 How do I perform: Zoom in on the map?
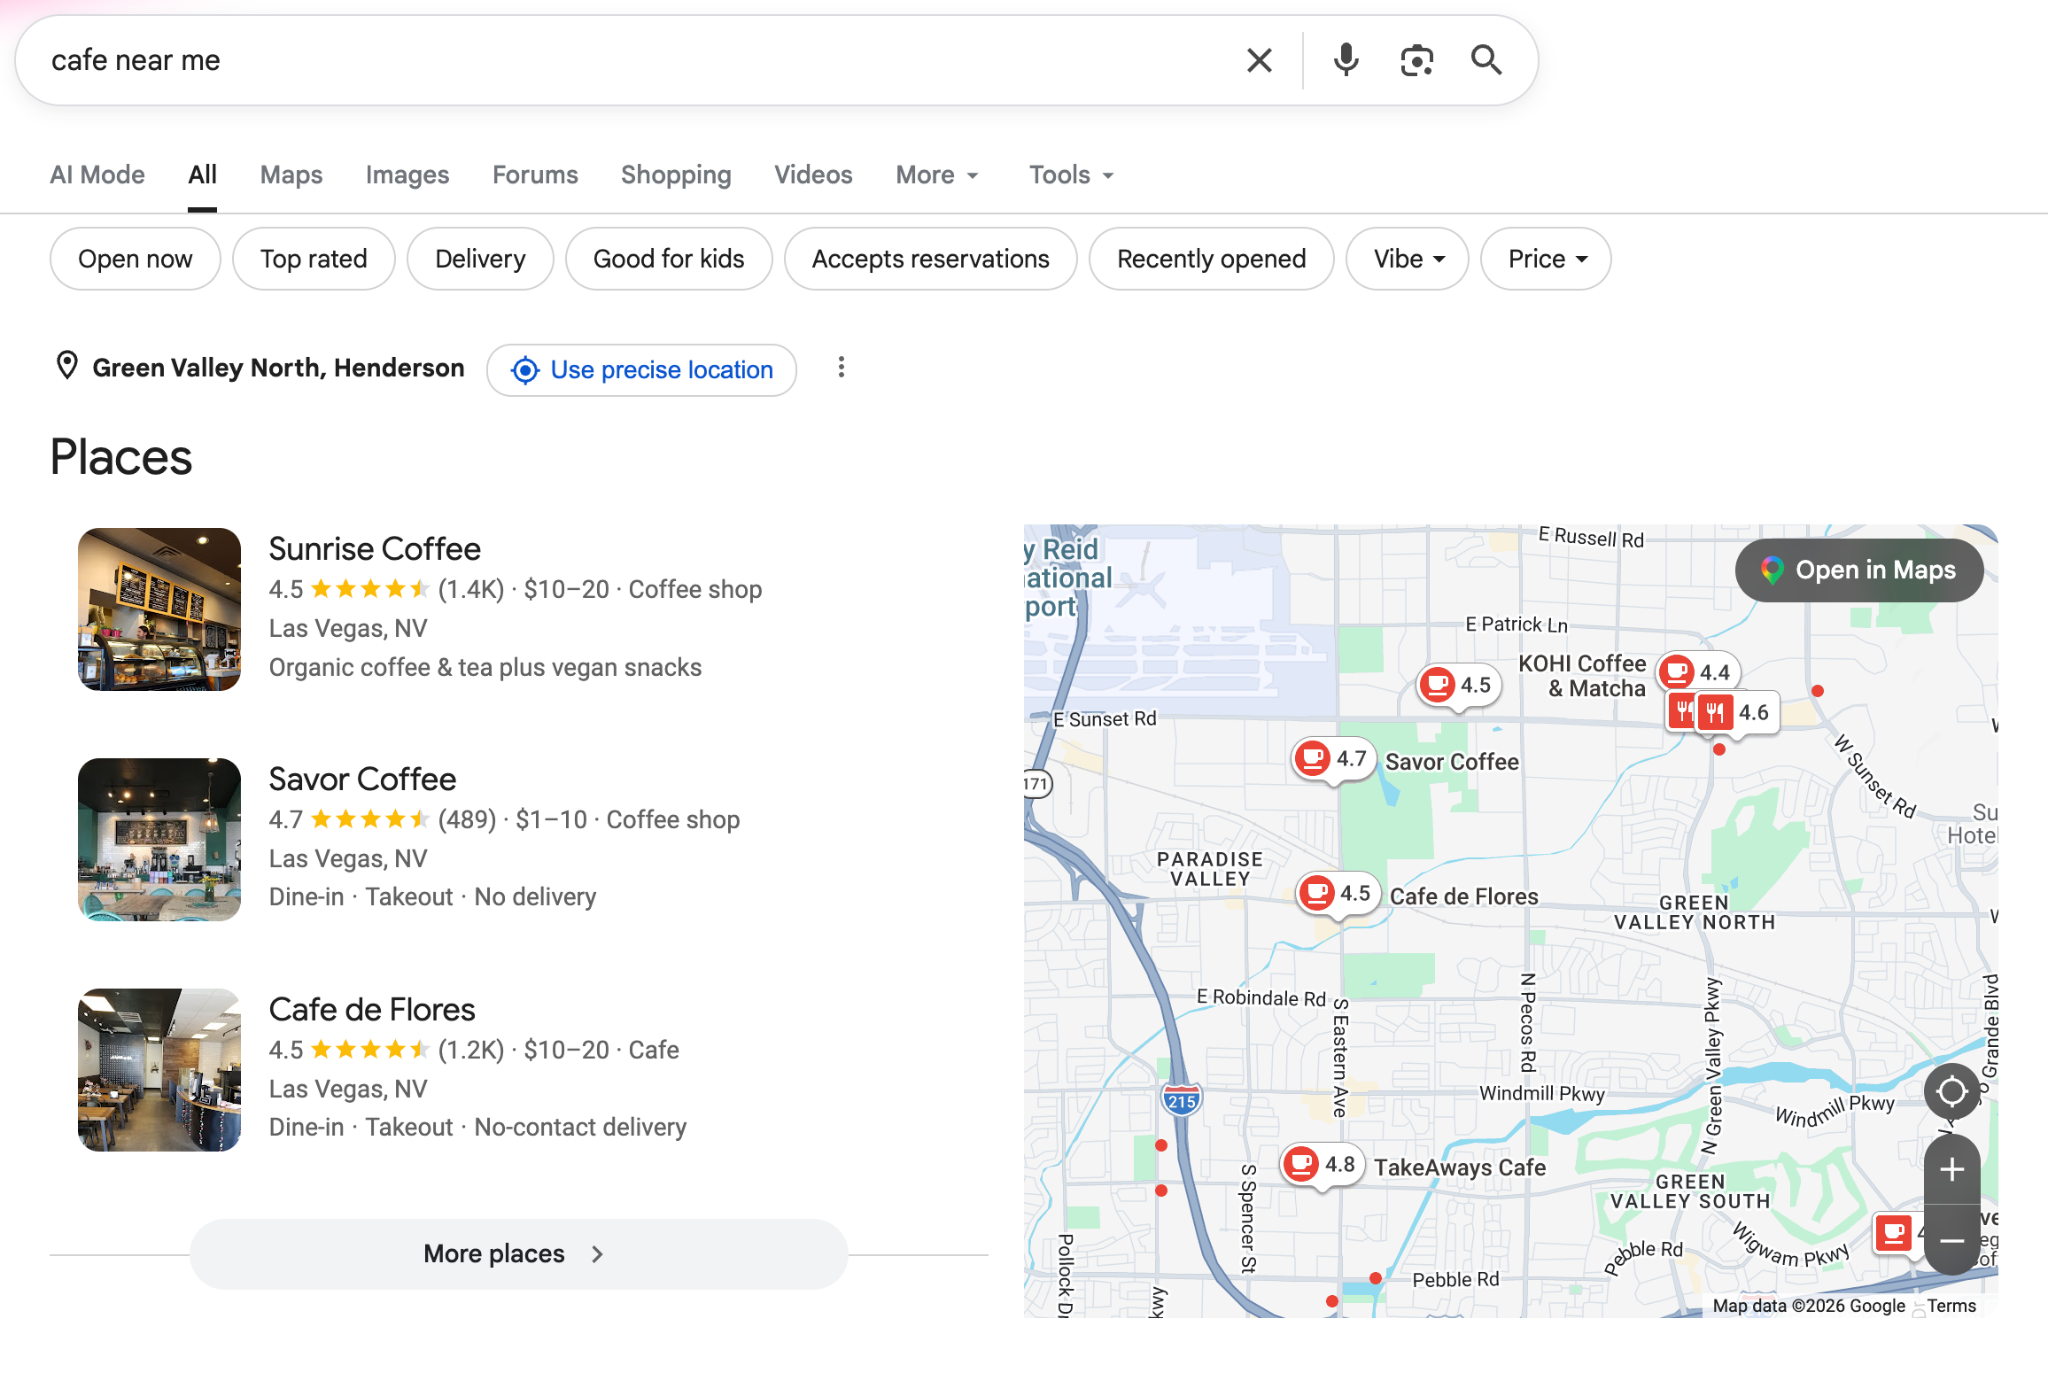tap(1951, 1169)
